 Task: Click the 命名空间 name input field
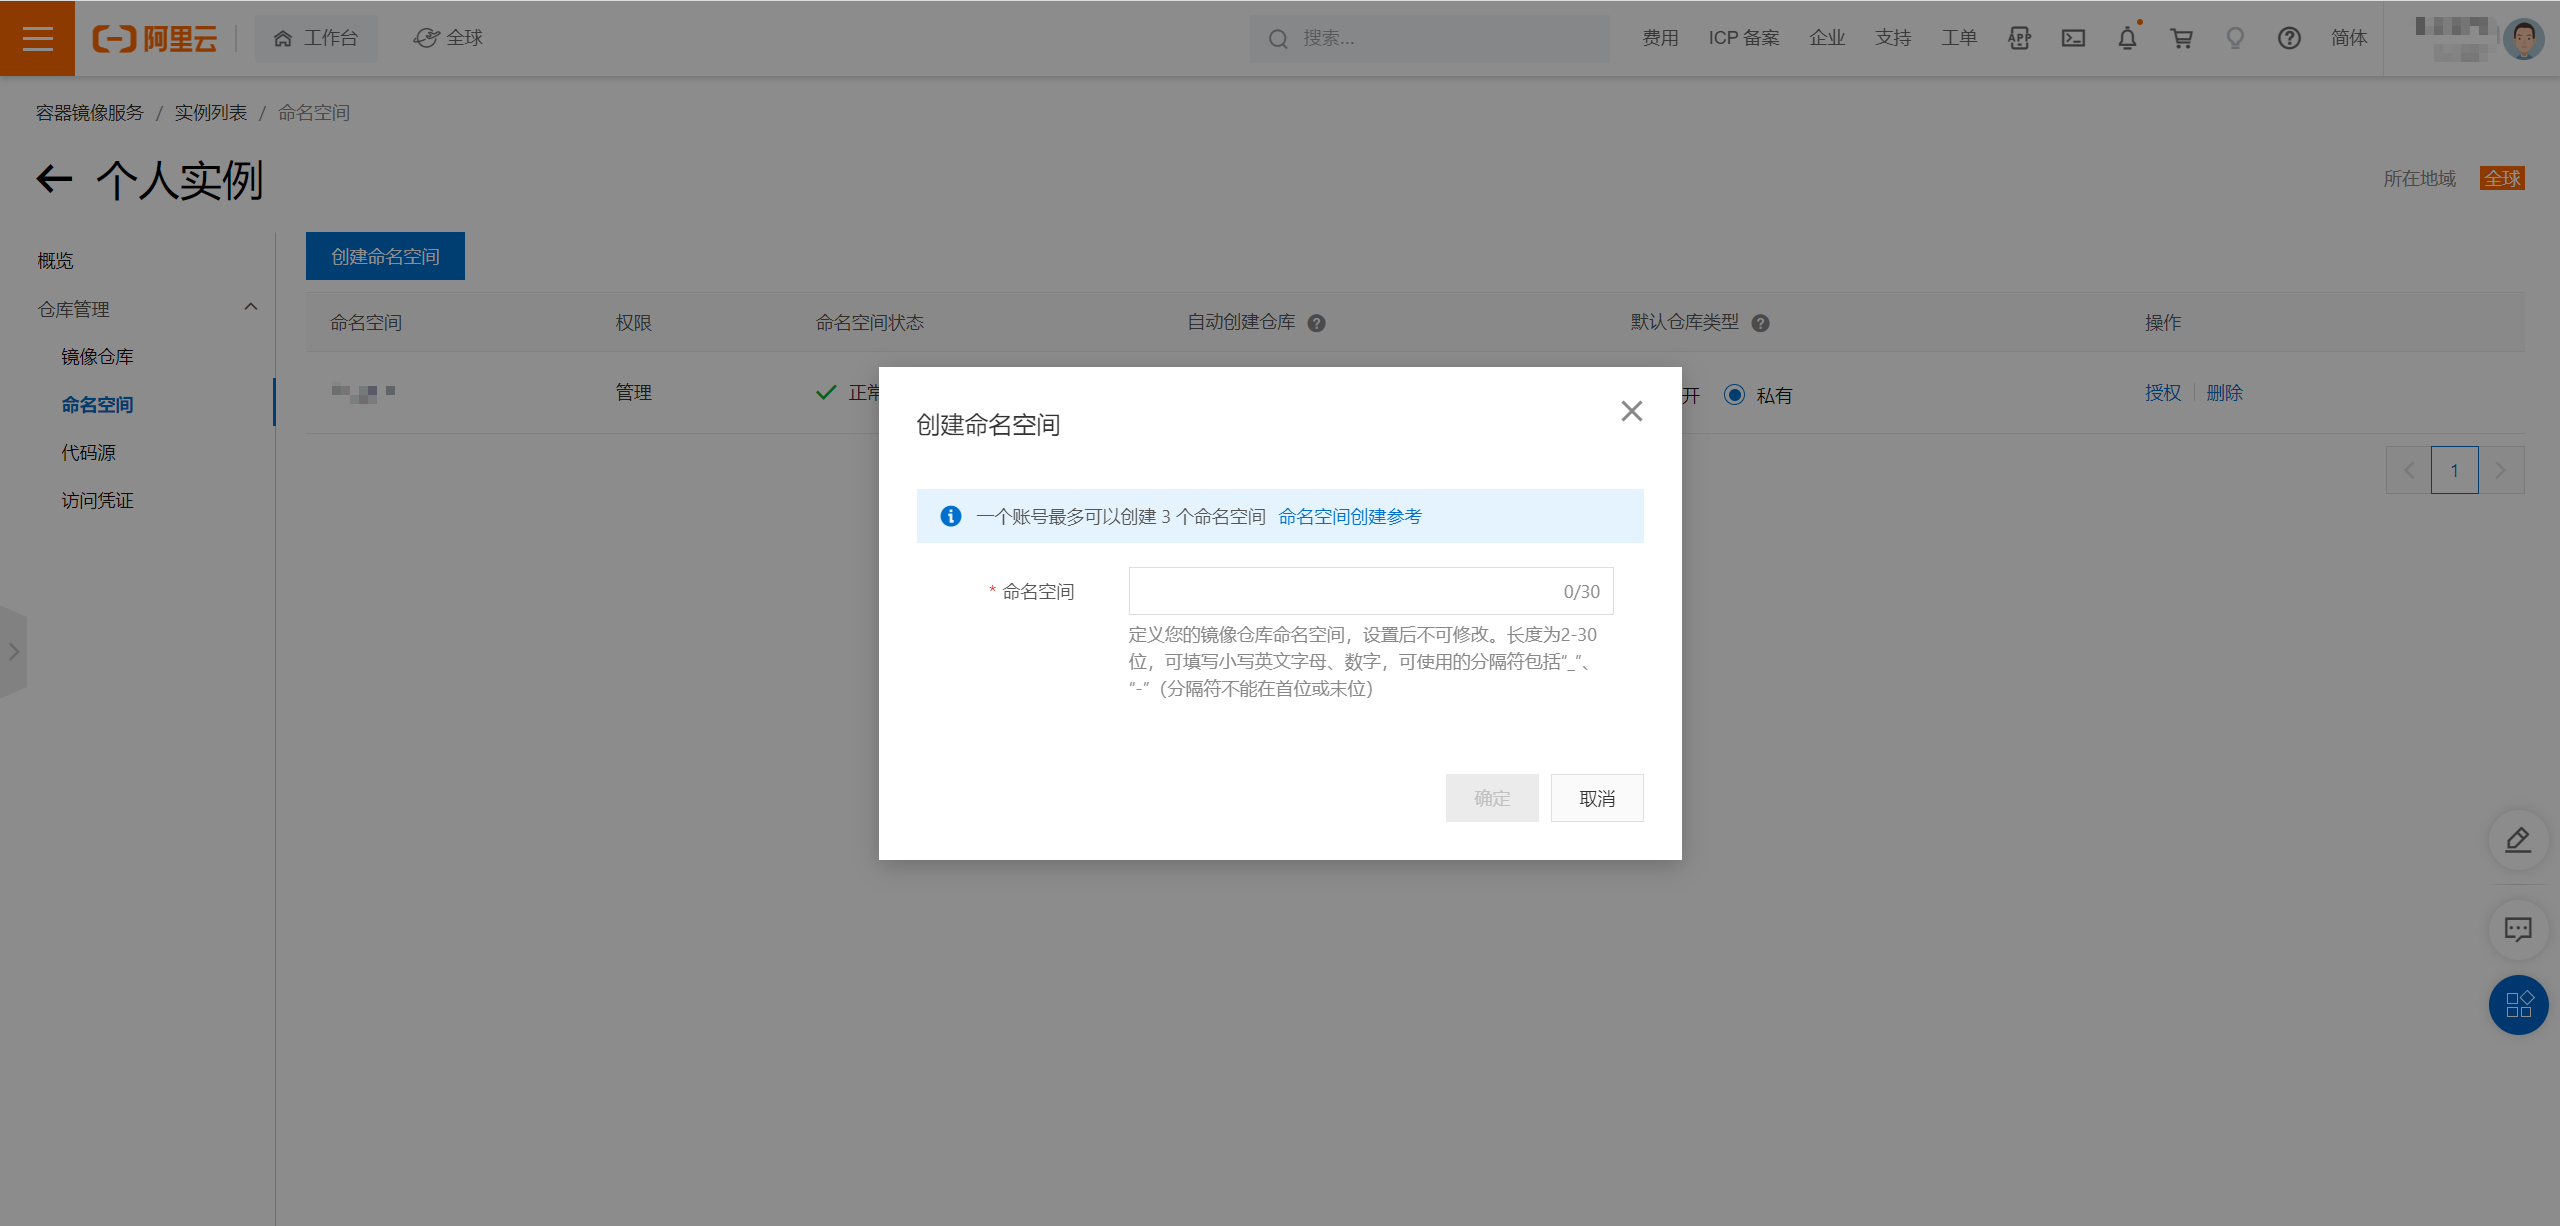tap(1340, 591)
